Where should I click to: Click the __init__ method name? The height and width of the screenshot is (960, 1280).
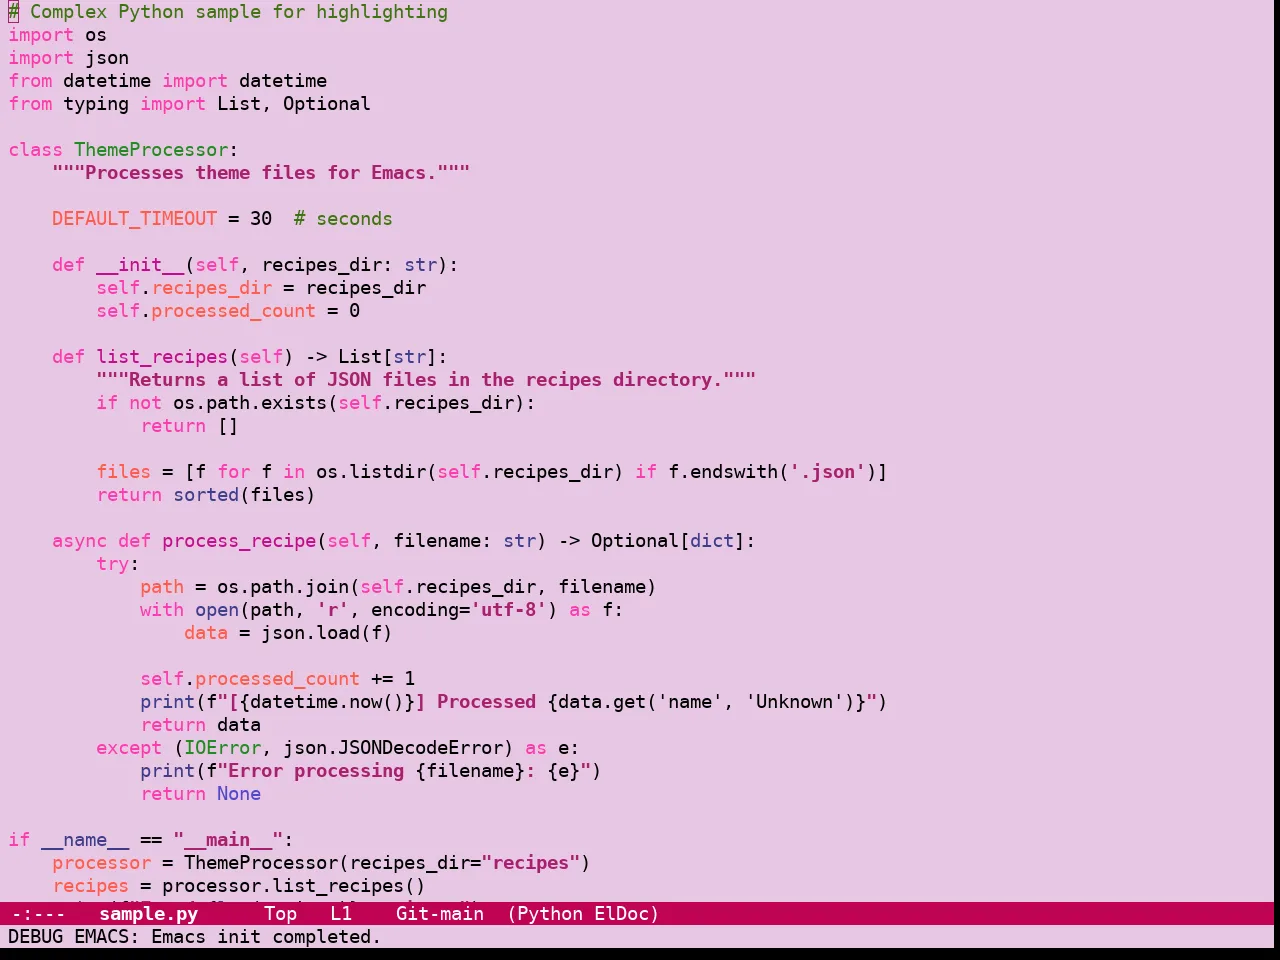(x=140, y=265)
